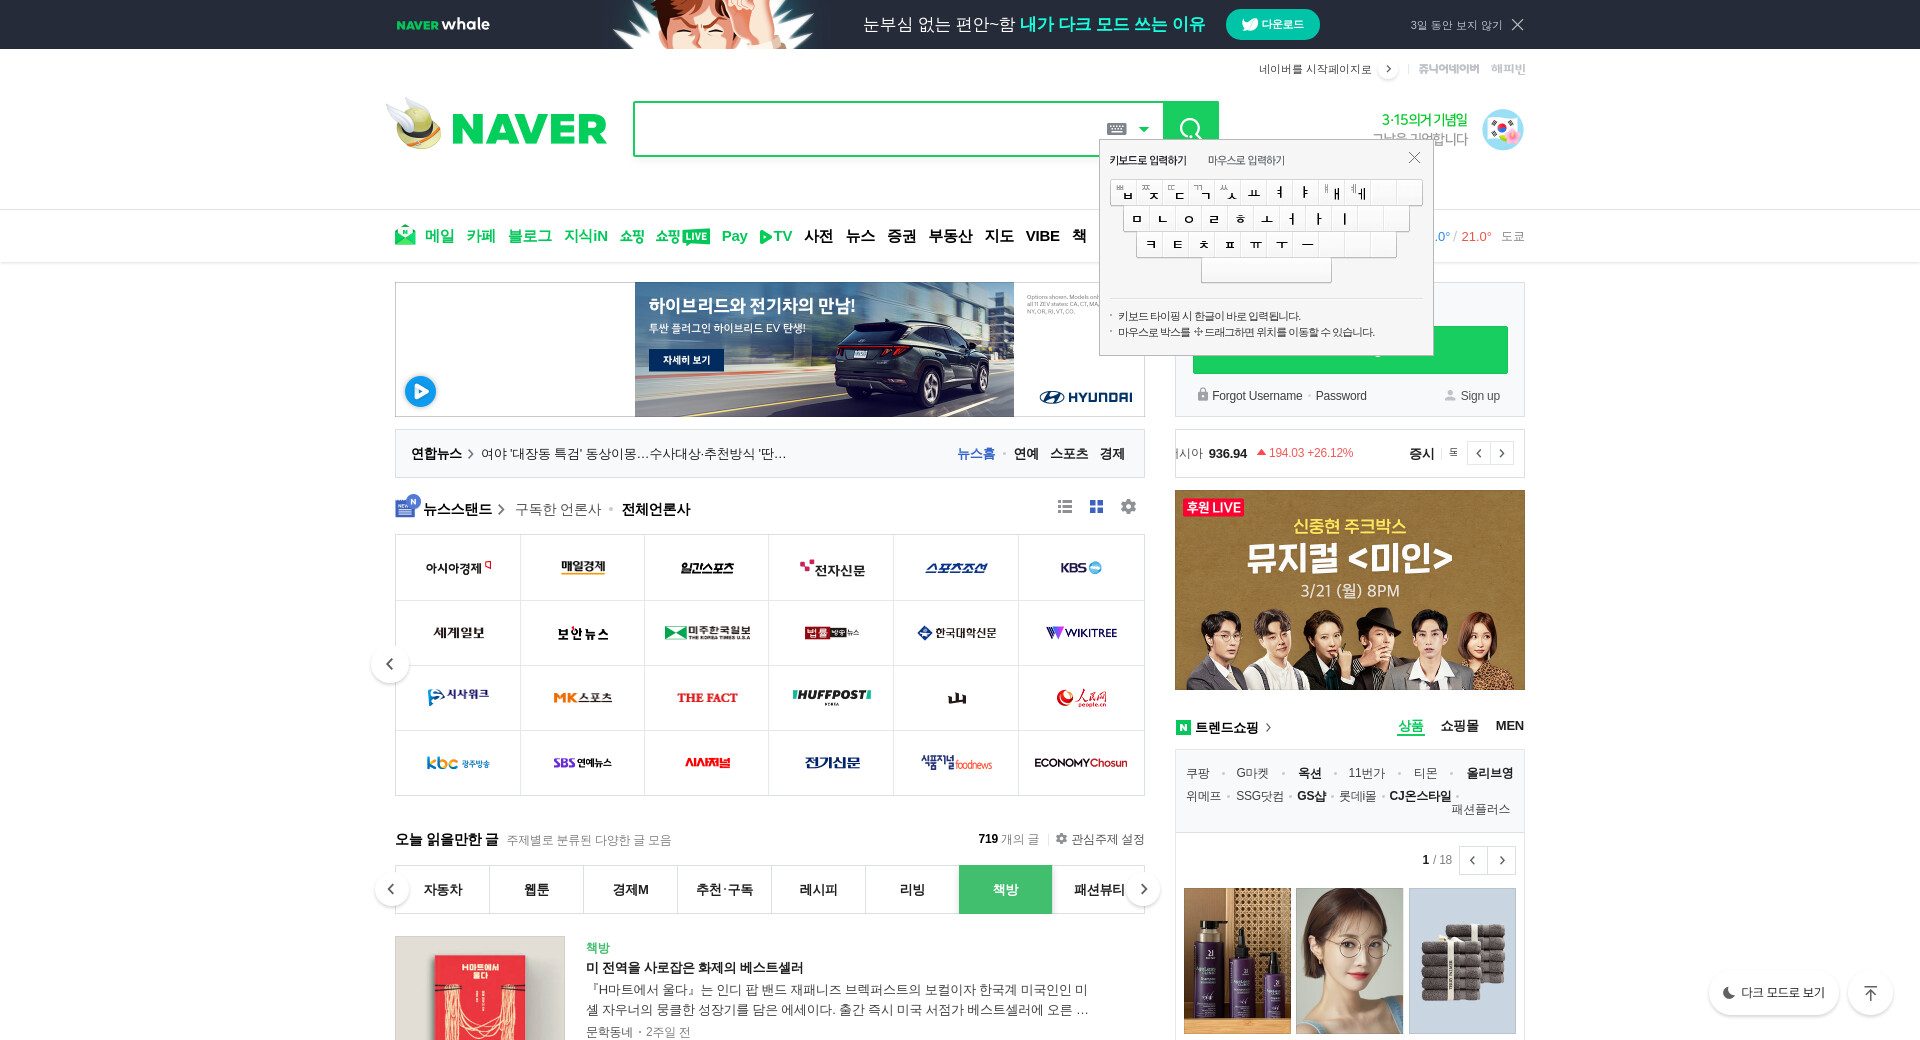Open the 전자신문 publisher logo

pos(831,568)
